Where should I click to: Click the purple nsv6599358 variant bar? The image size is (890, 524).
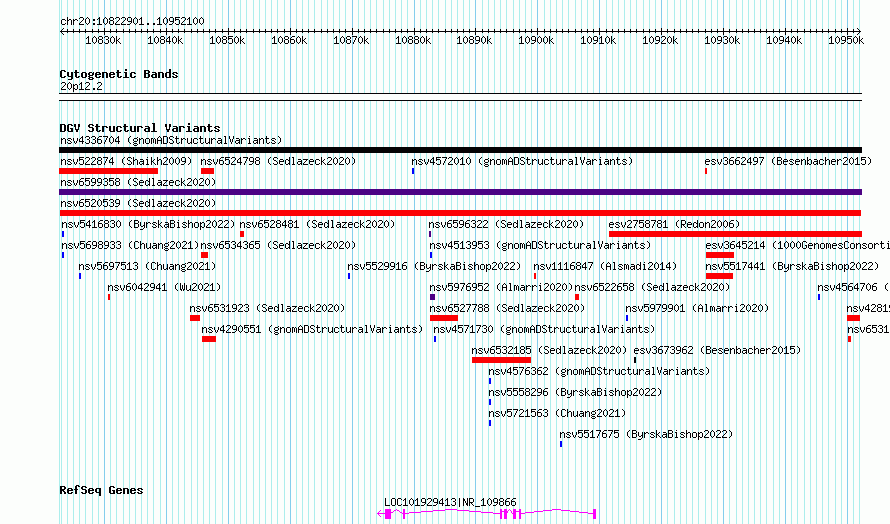[x=460, y=192]
